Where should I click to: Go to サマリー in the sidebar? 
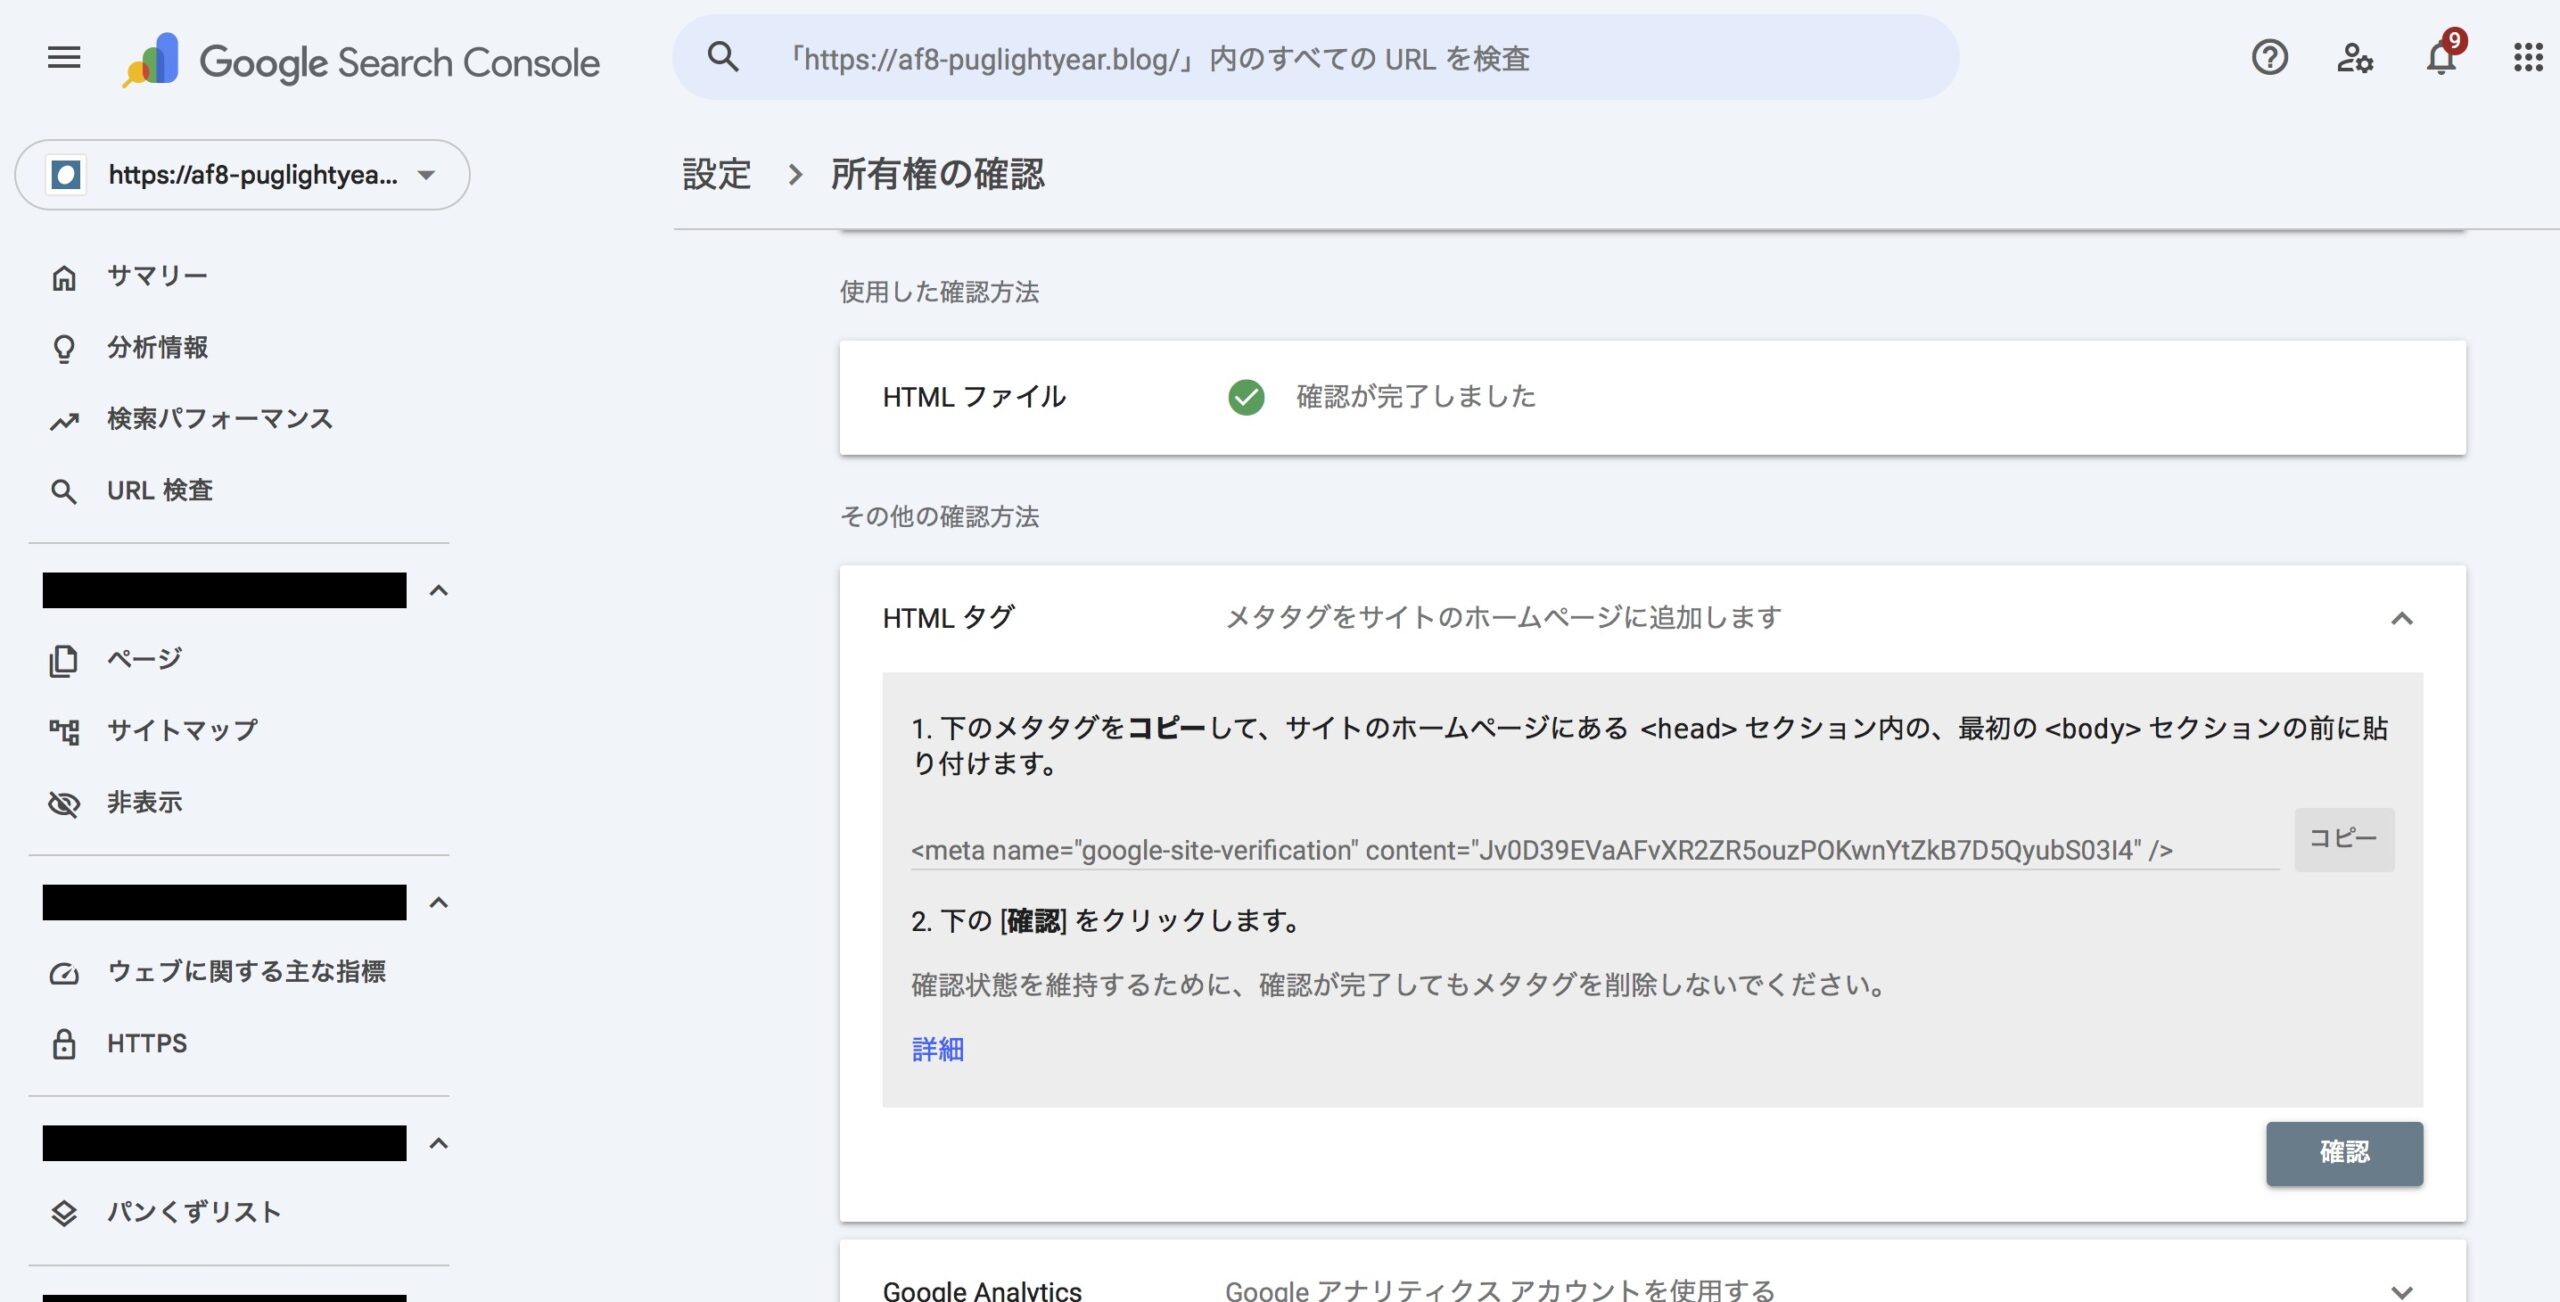pyautogui.click(x=157, y=277)
